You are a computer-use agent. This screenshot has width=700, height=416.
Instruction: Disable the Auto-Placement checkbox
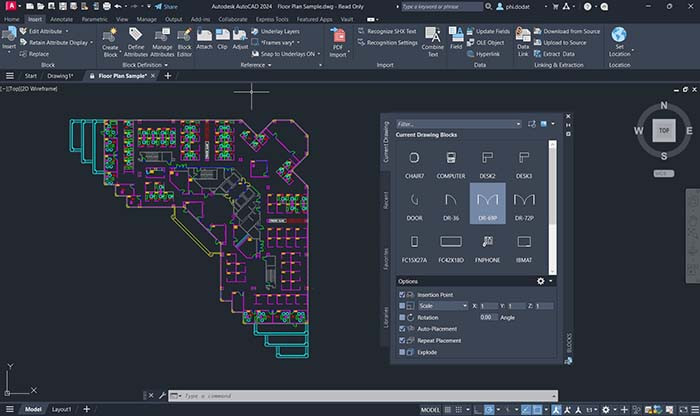[403, 328]
